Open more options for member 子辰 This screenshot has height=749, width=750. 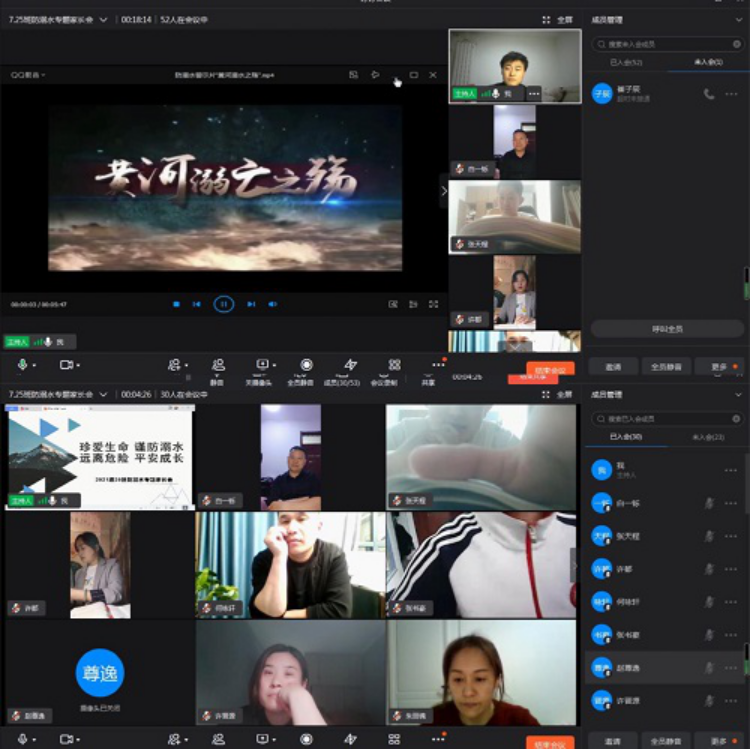[731, 94]
